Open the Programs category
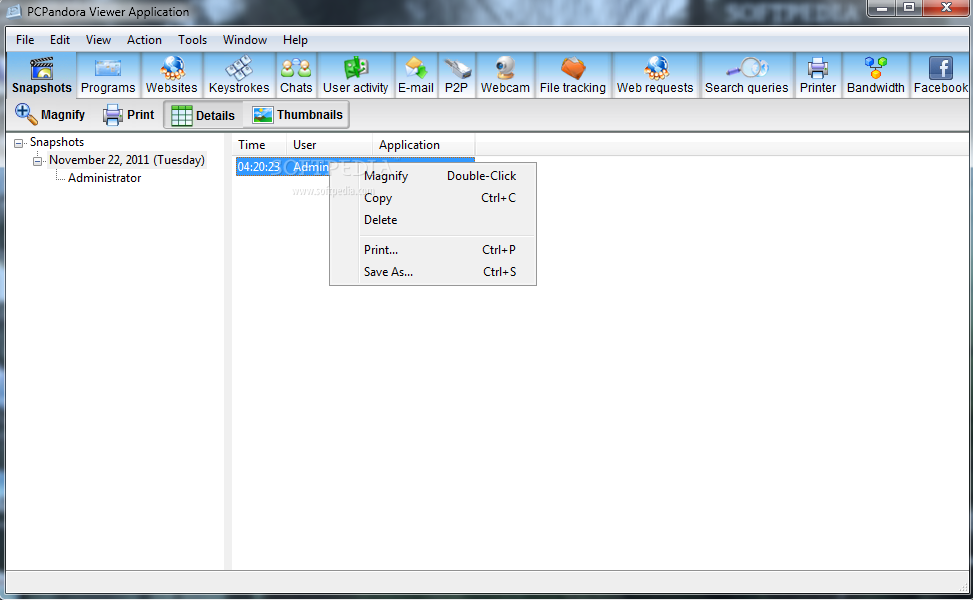This screenshot has width=973, height=600. (x=108, y=75)
